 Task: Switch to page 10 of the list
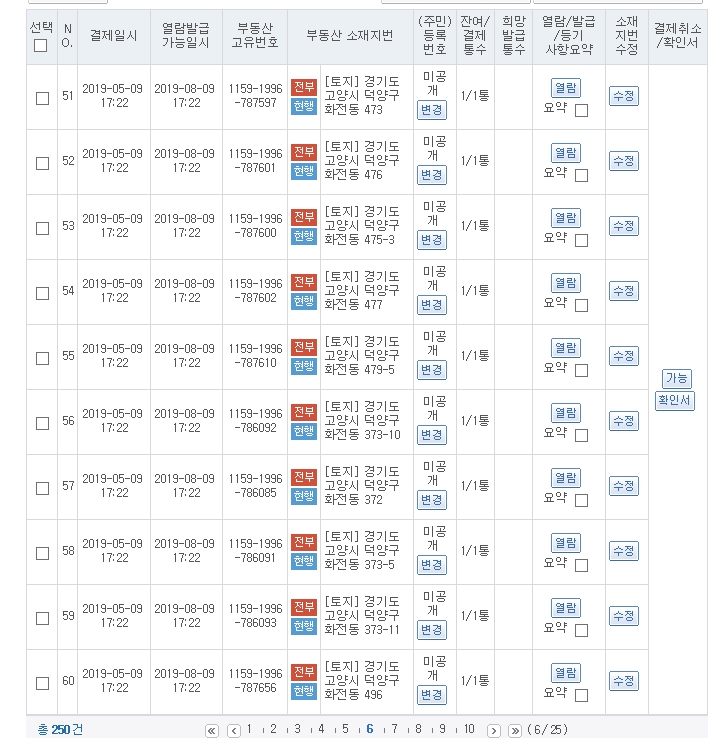click(x=469, y=729)
